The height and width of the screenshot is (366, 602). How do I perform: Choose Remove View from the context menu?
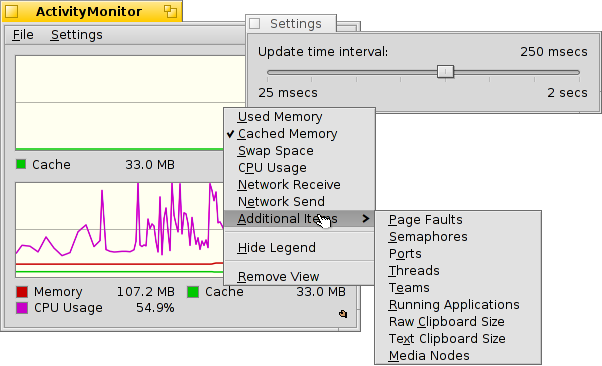299,277
